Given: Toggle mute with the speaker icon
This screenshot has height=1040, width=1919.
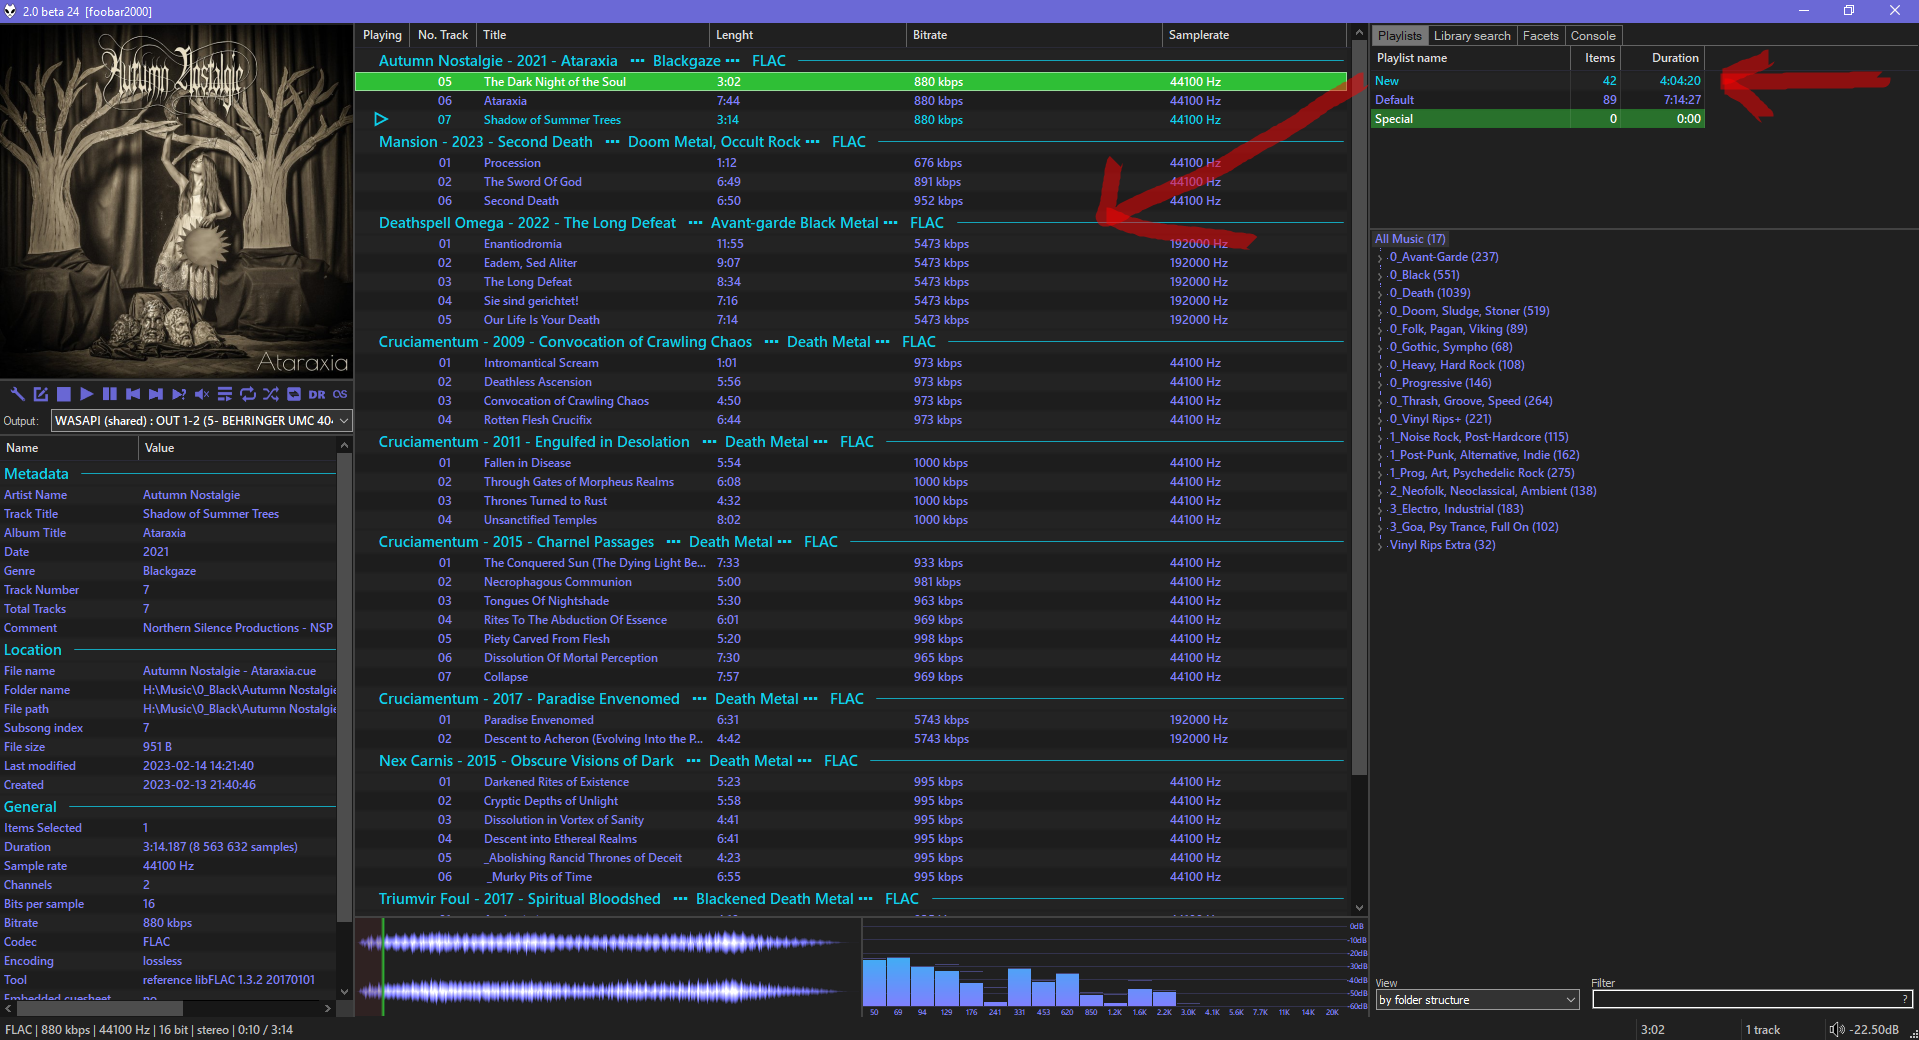Looking at the screenshot, I should pyautogui.click(x=202, y=394).
